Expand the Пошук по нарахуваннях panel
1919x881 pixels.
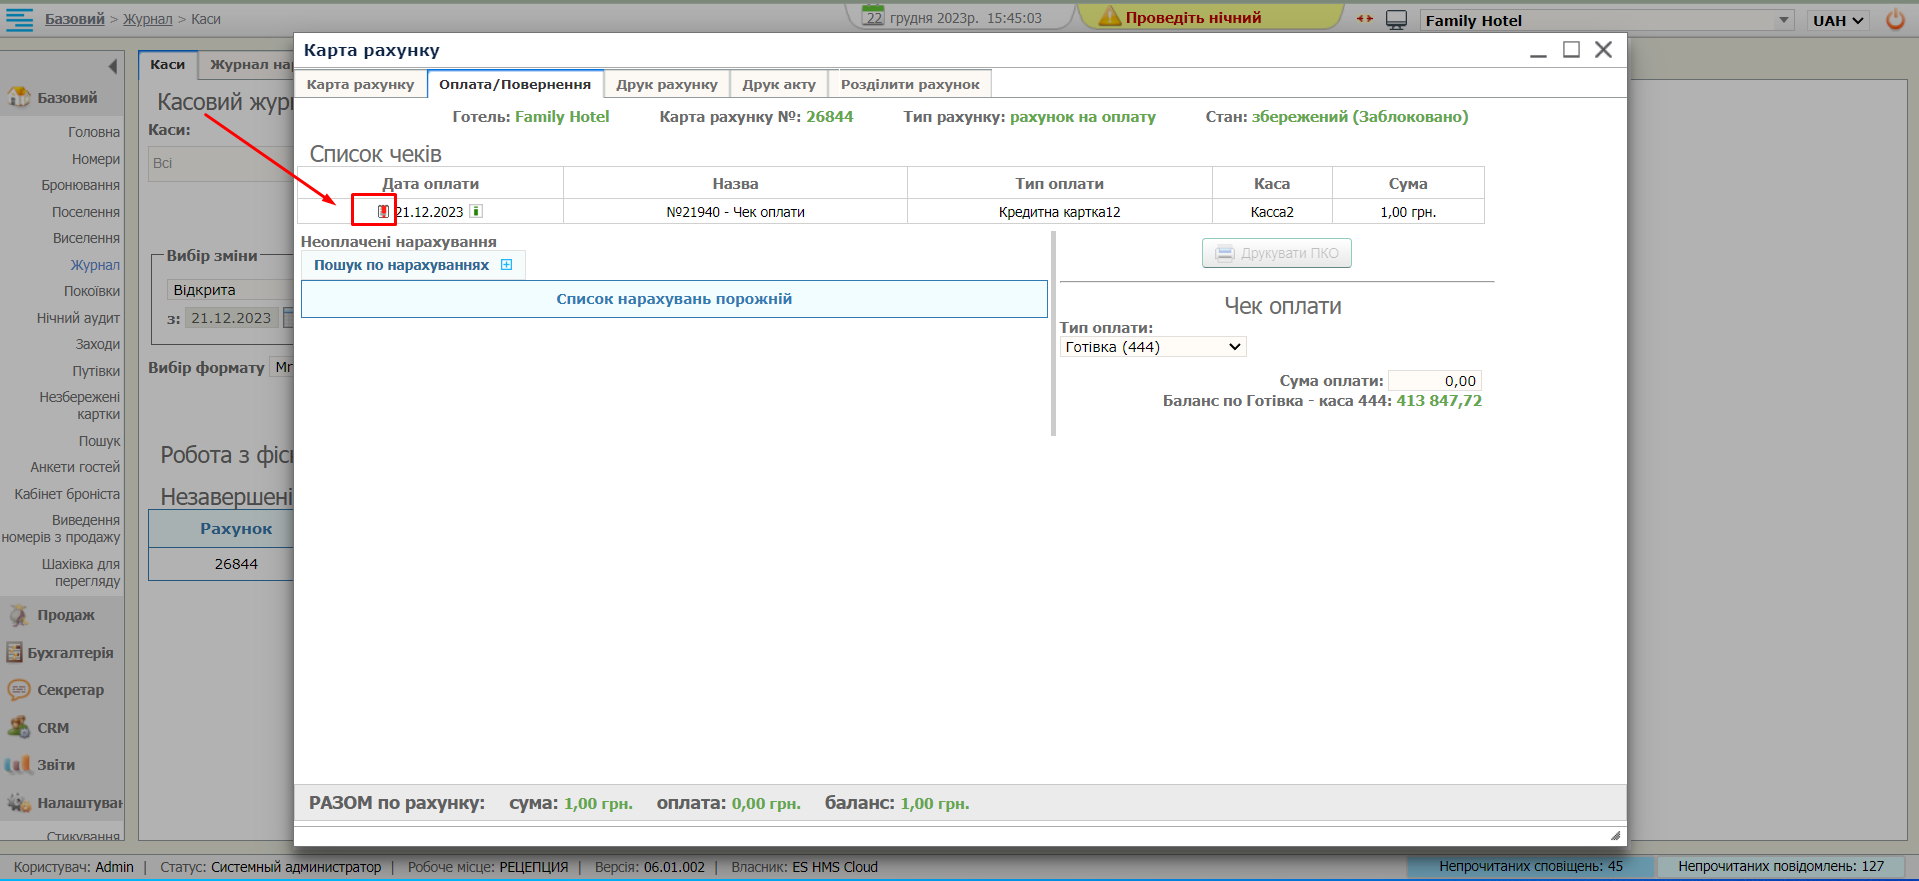506,265
